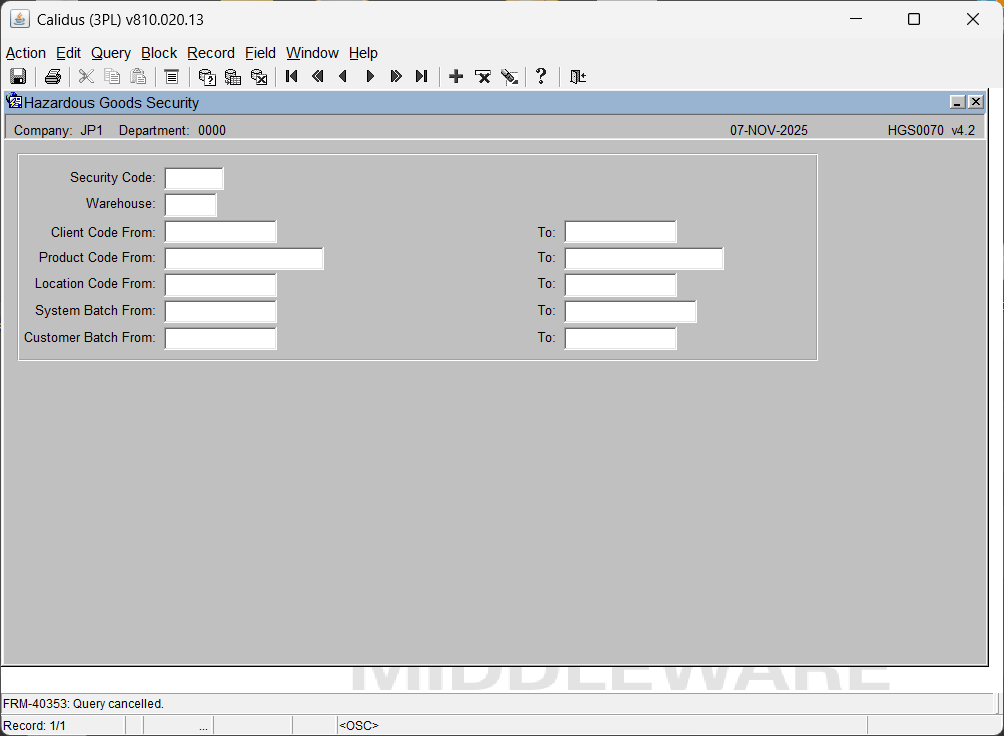Click the Save icon in toolbar
This screenshot has width=1004, height=736.
[18, 77]
